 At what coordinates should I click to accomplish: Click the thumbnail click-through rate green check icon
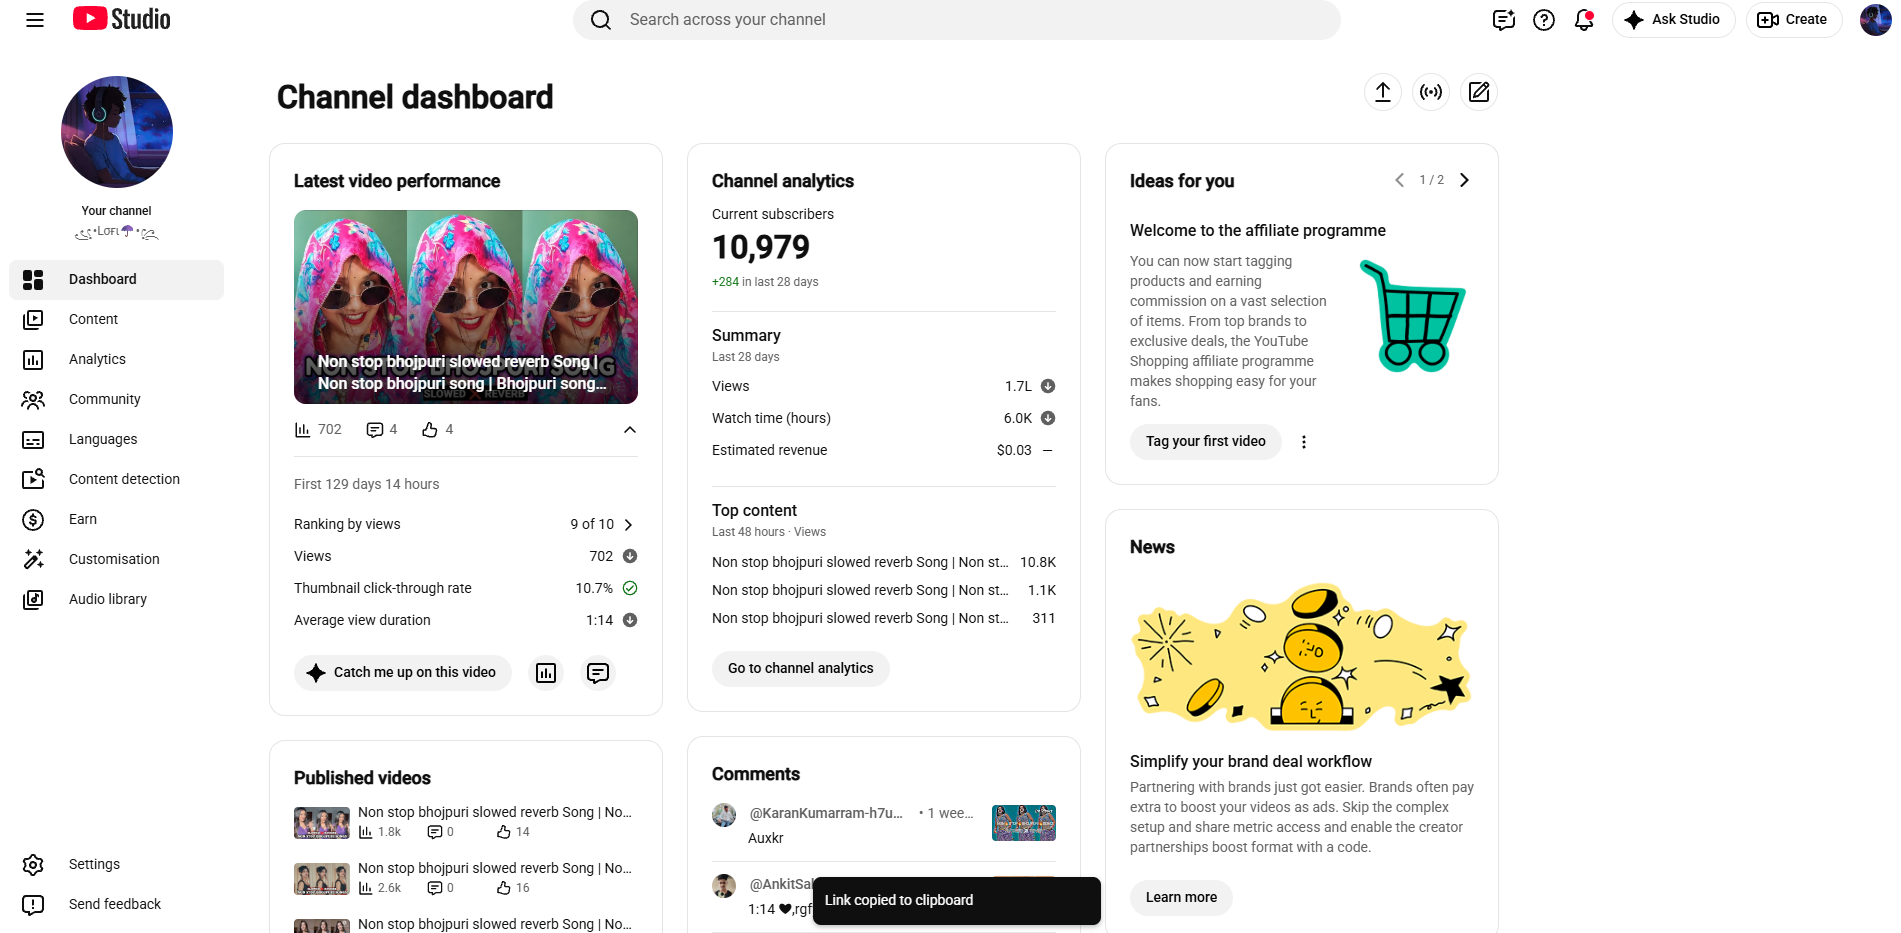click(x=630, y=588)
